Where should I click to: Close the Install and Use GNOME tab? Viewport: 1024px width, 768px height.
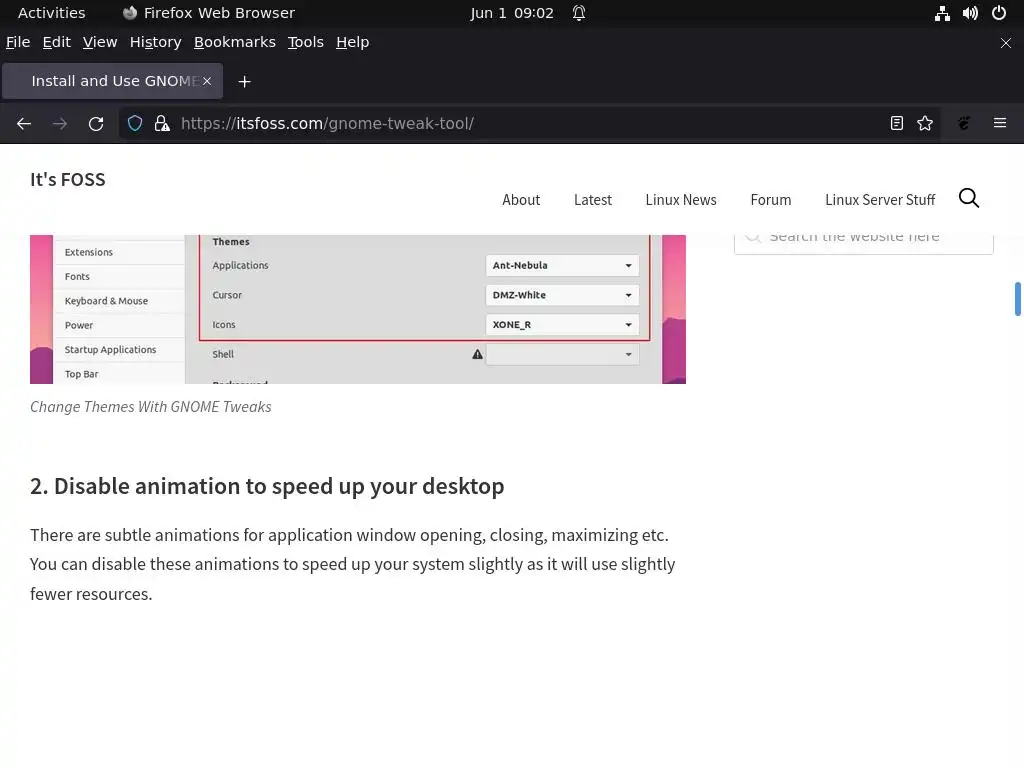tap(207, 81)
